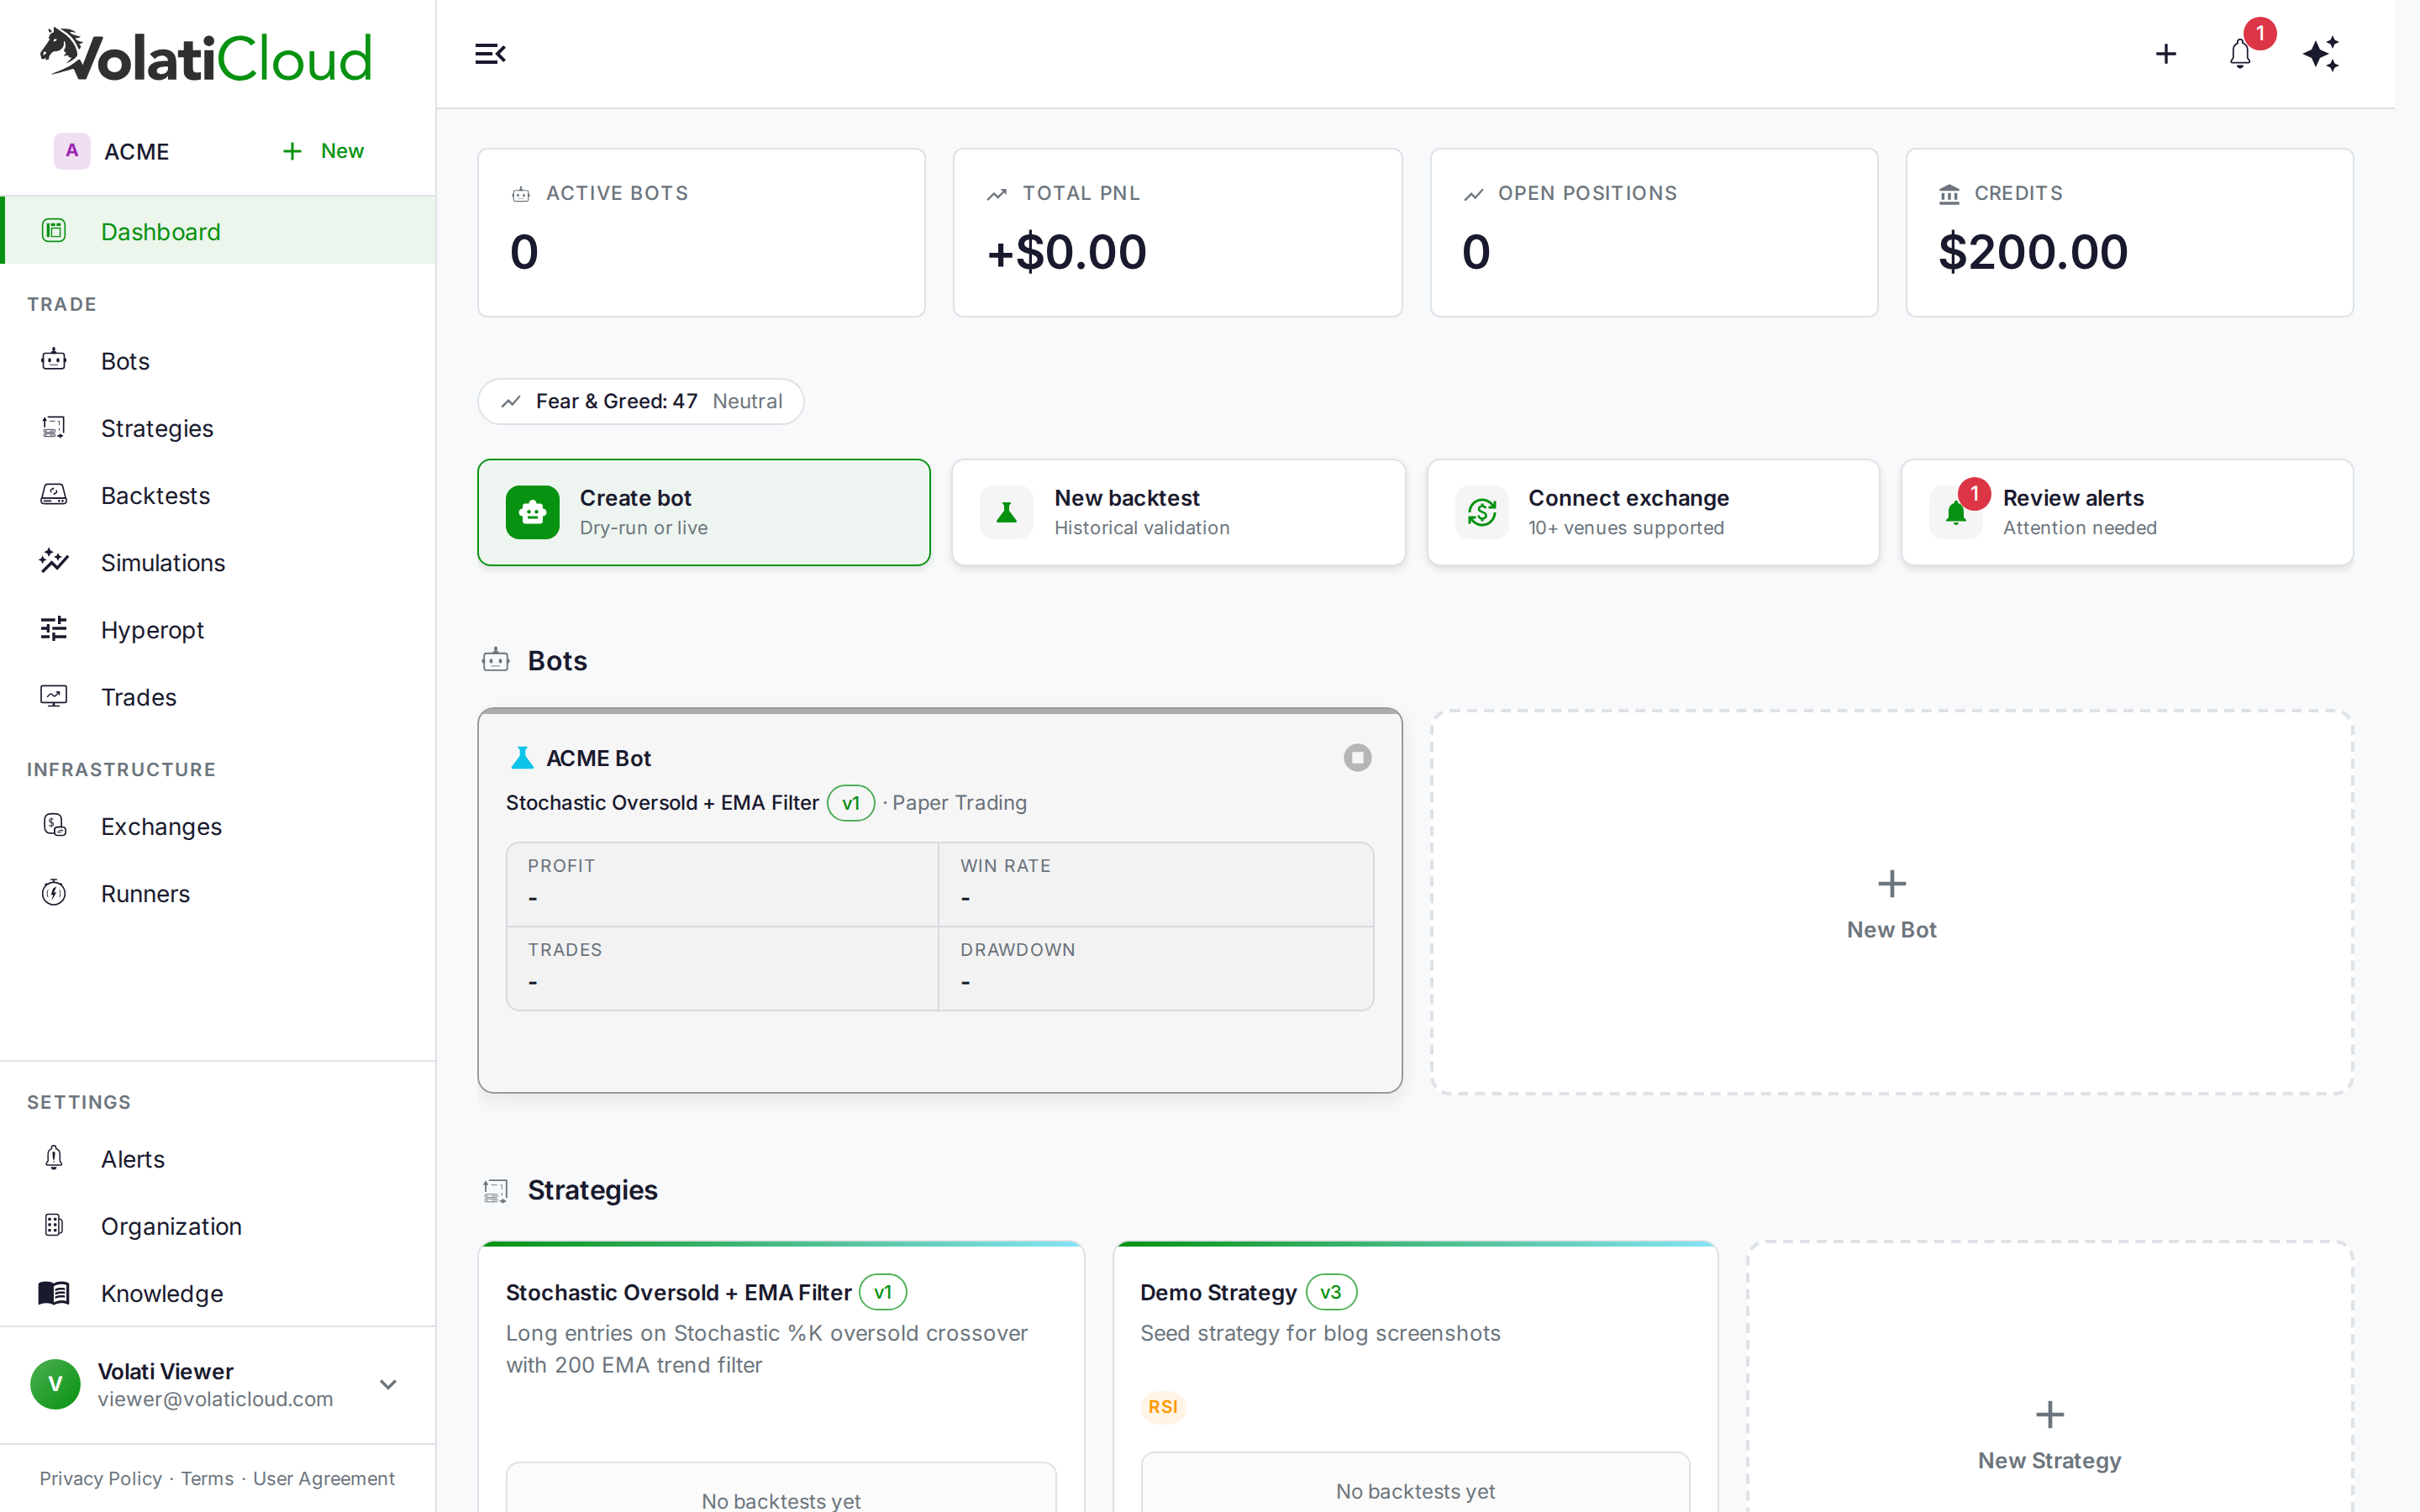Viewport: 2420px width, 1512px height.
Task: Stop the ACME Bot with stop icon
Action: tap(1357, 758)
